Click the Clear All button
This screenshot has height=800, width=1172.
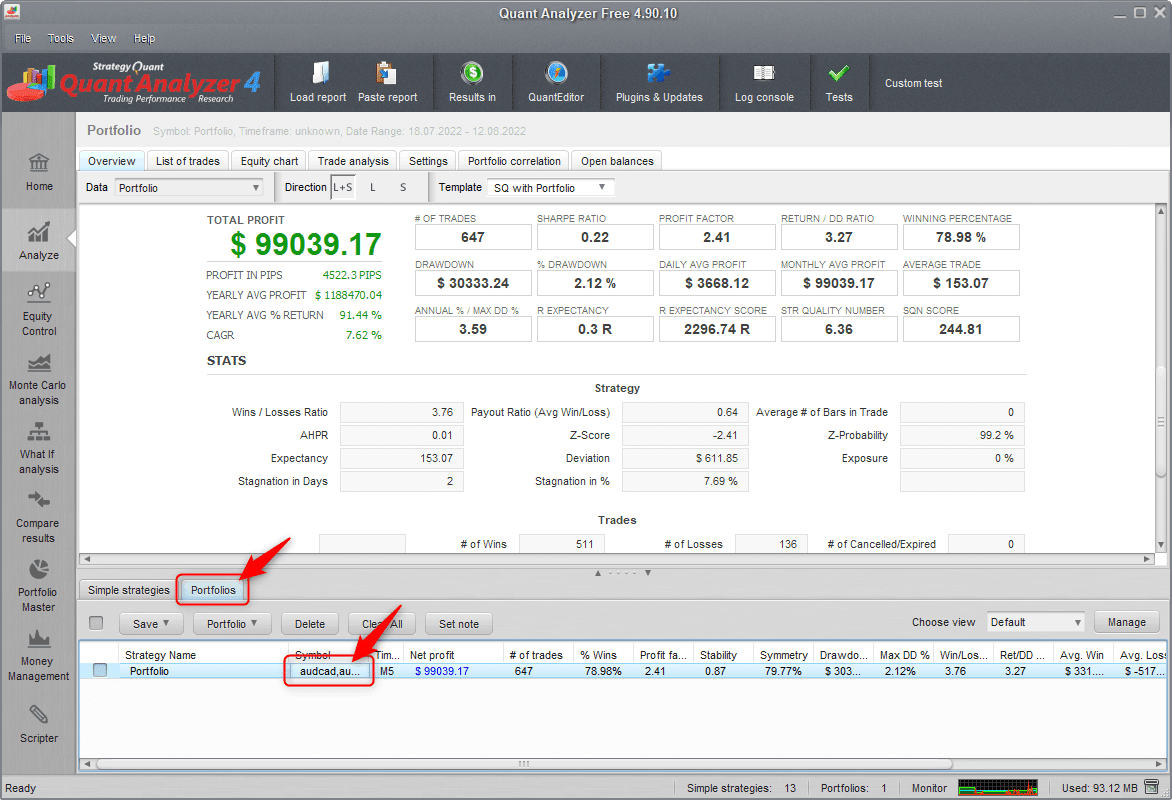click(382, 624)
